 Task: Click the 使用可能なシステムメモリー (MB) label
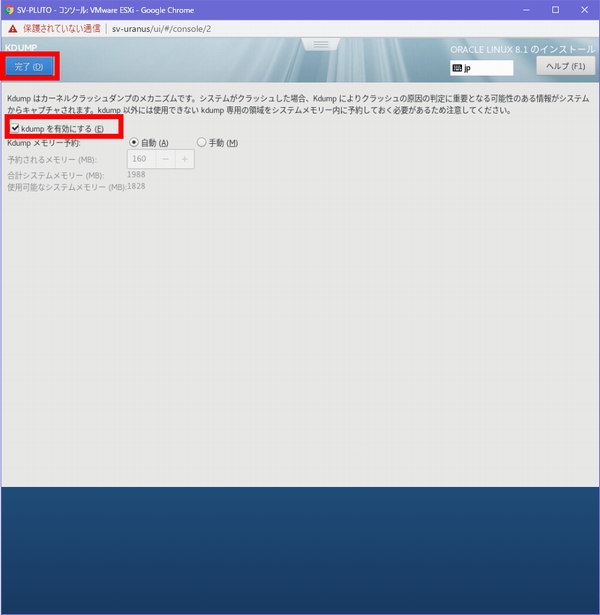click(x=66, y=187)
